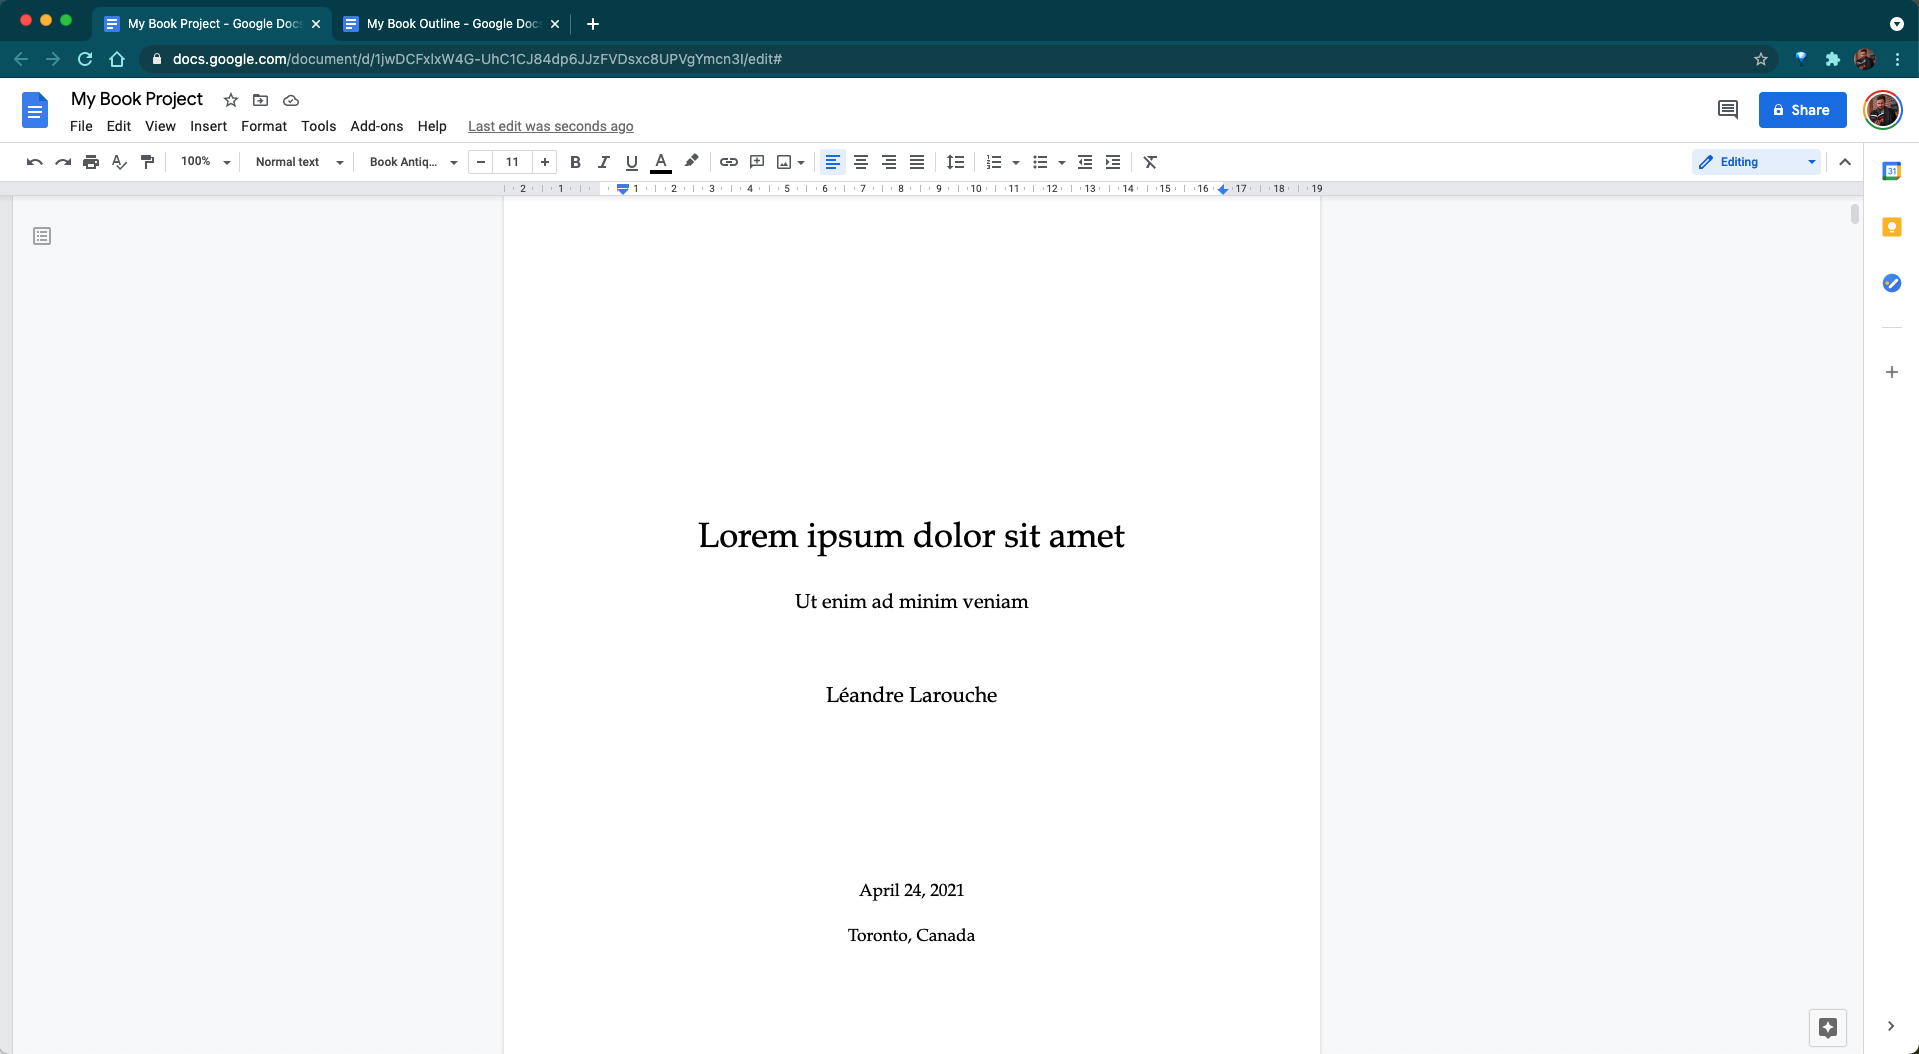The image size is (1919, 1054).
Task: Open version history via last edit link
Action: pyautogui.click(x=550, y=126)
